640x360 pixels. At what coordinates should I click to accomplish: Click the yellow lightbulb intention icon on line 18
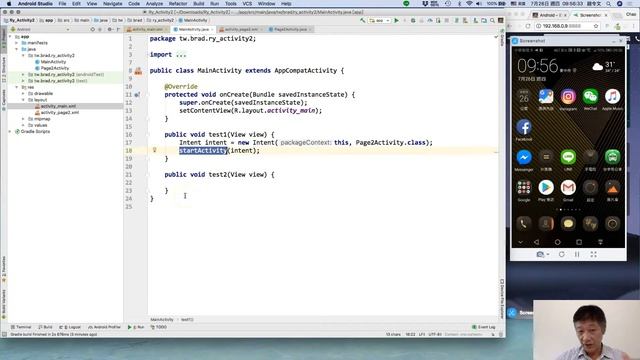click(x=155, y=150)
